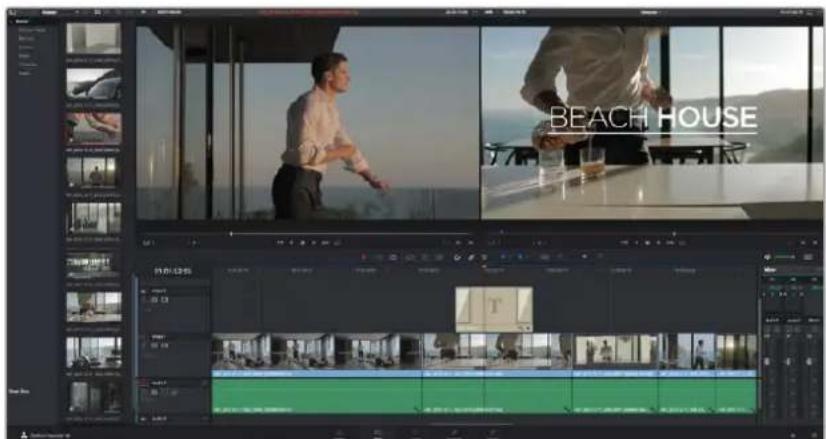Click the DaVinci Resolve logo in the bottom-left corner
Screen dimensions: 826x439
(23, 435)
